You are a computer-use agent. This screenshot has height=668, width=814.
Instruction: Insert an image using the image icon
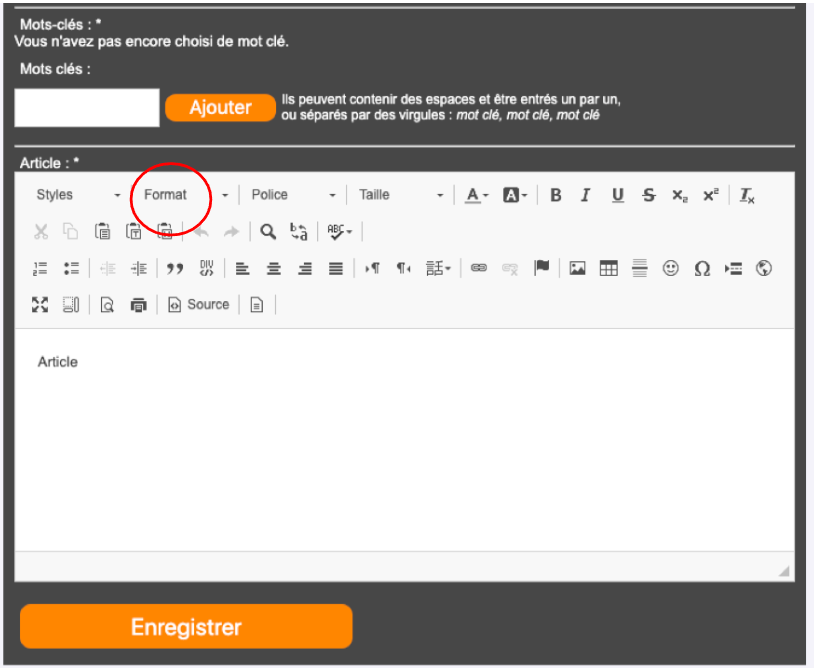pyautogui.click(x=577, y=268)
